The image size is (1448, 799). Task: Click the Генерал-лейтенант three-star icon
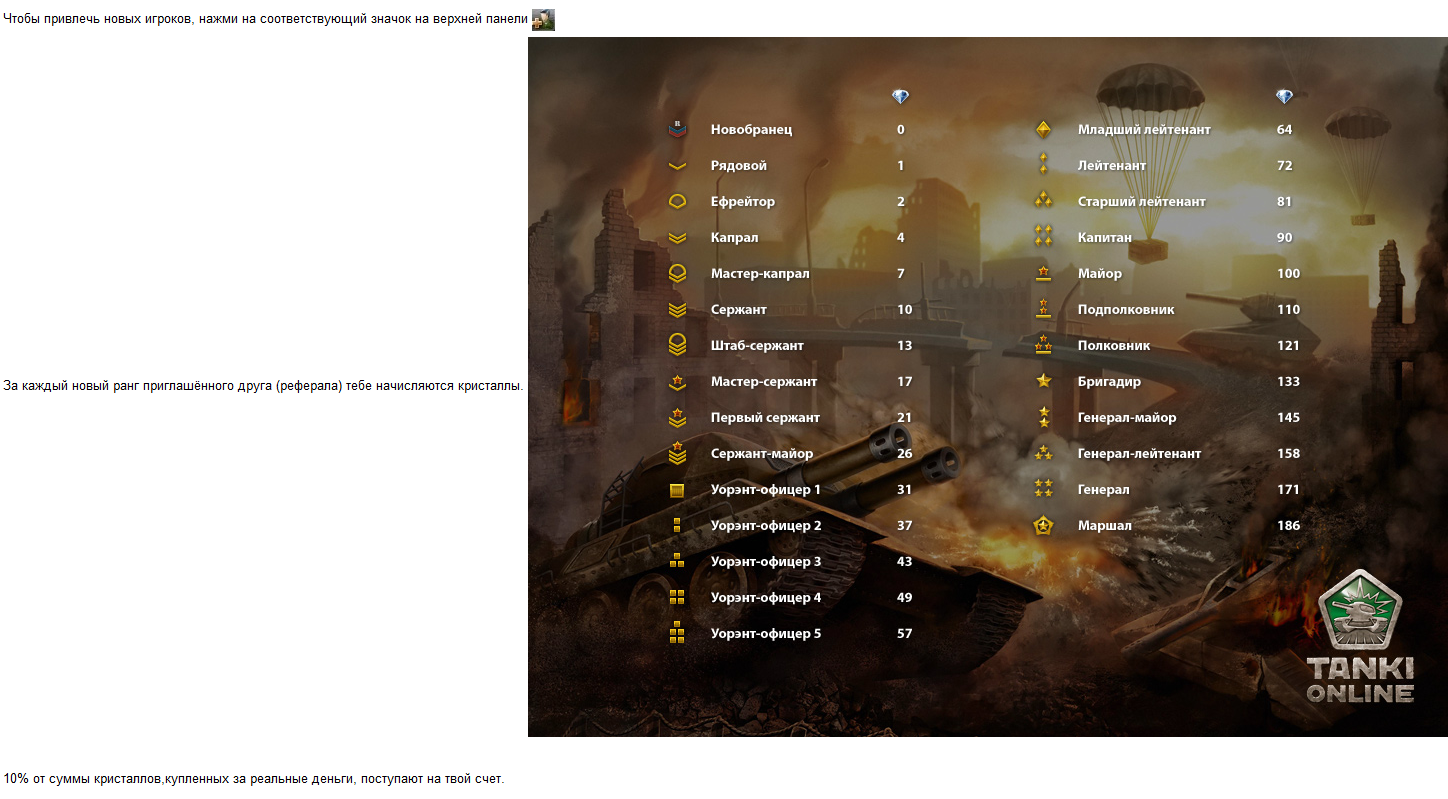(1043, 453)
